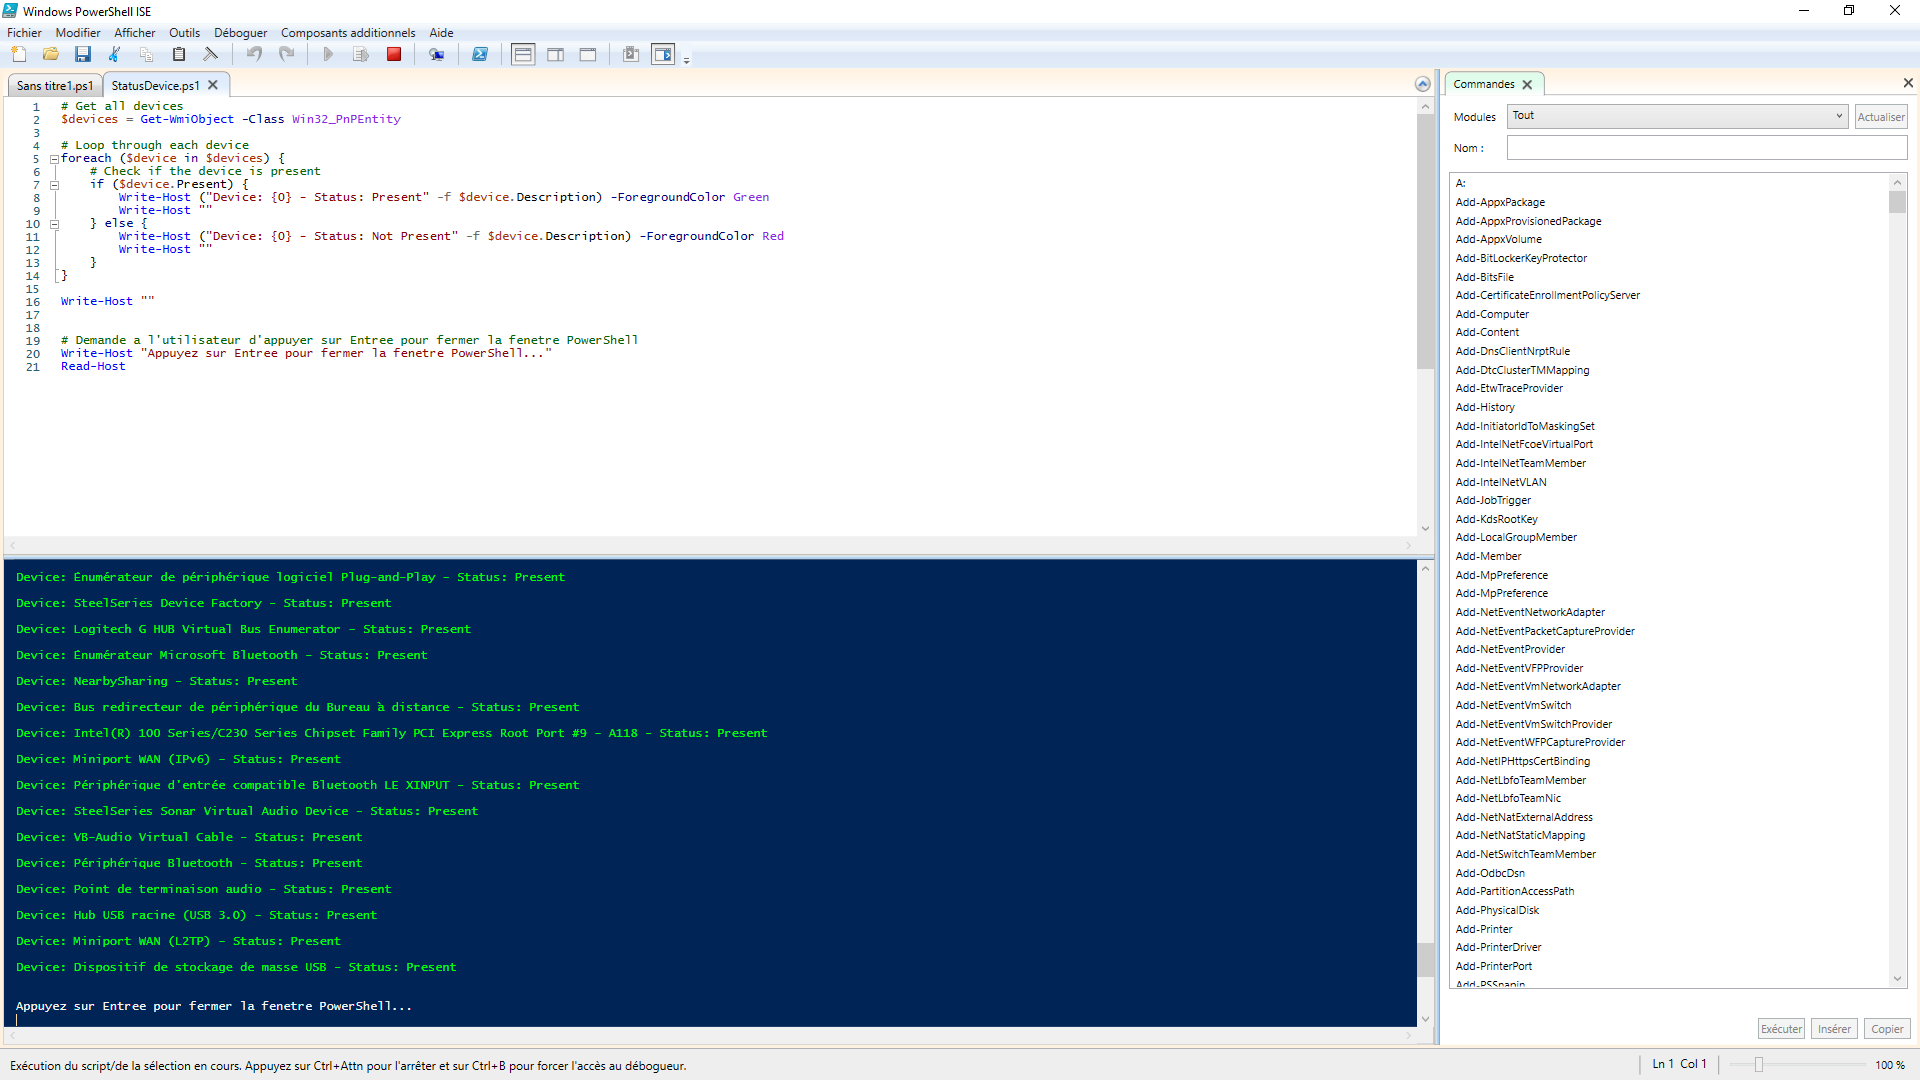
Task: Click the Save file icon in toolbar
Action: pyautogui.click(x=83, y=54)
